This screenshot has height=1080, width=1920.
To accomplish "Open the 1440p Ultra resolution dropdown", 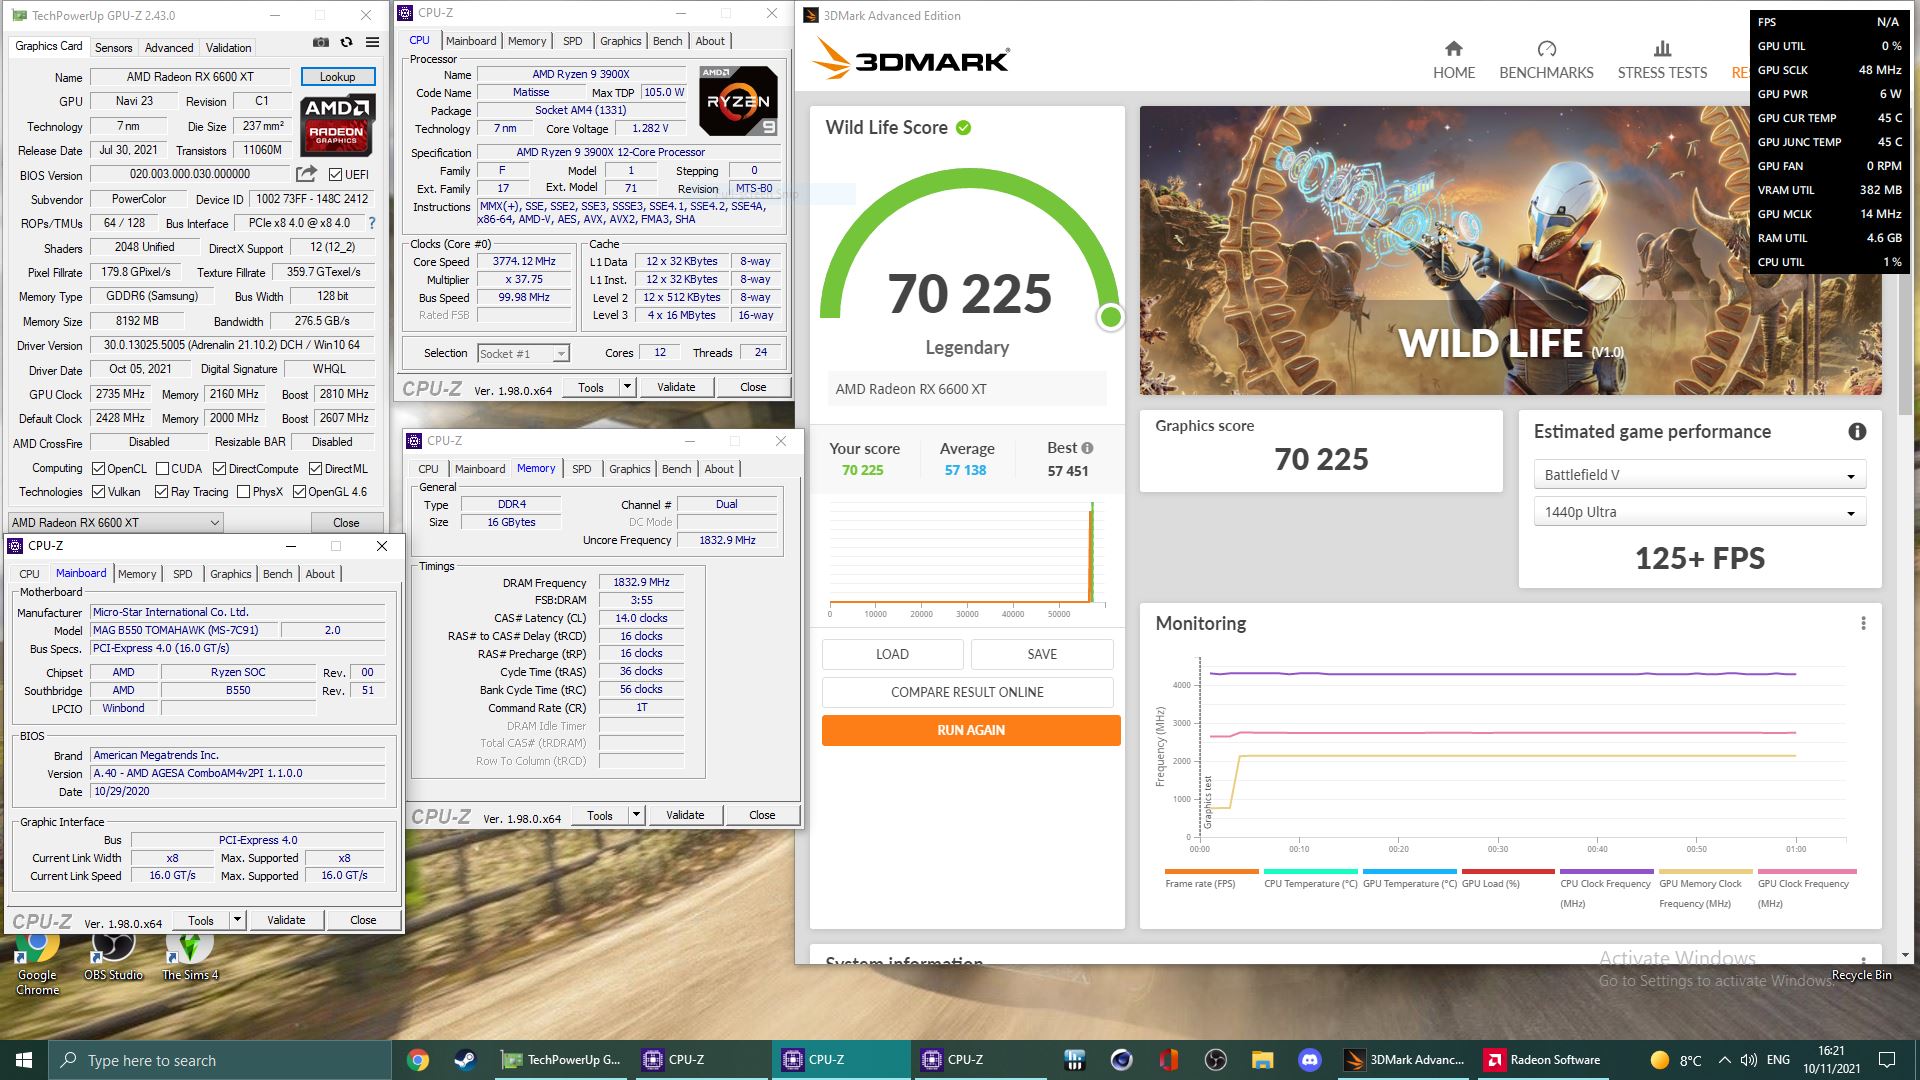I will (x=1699, y=512).
